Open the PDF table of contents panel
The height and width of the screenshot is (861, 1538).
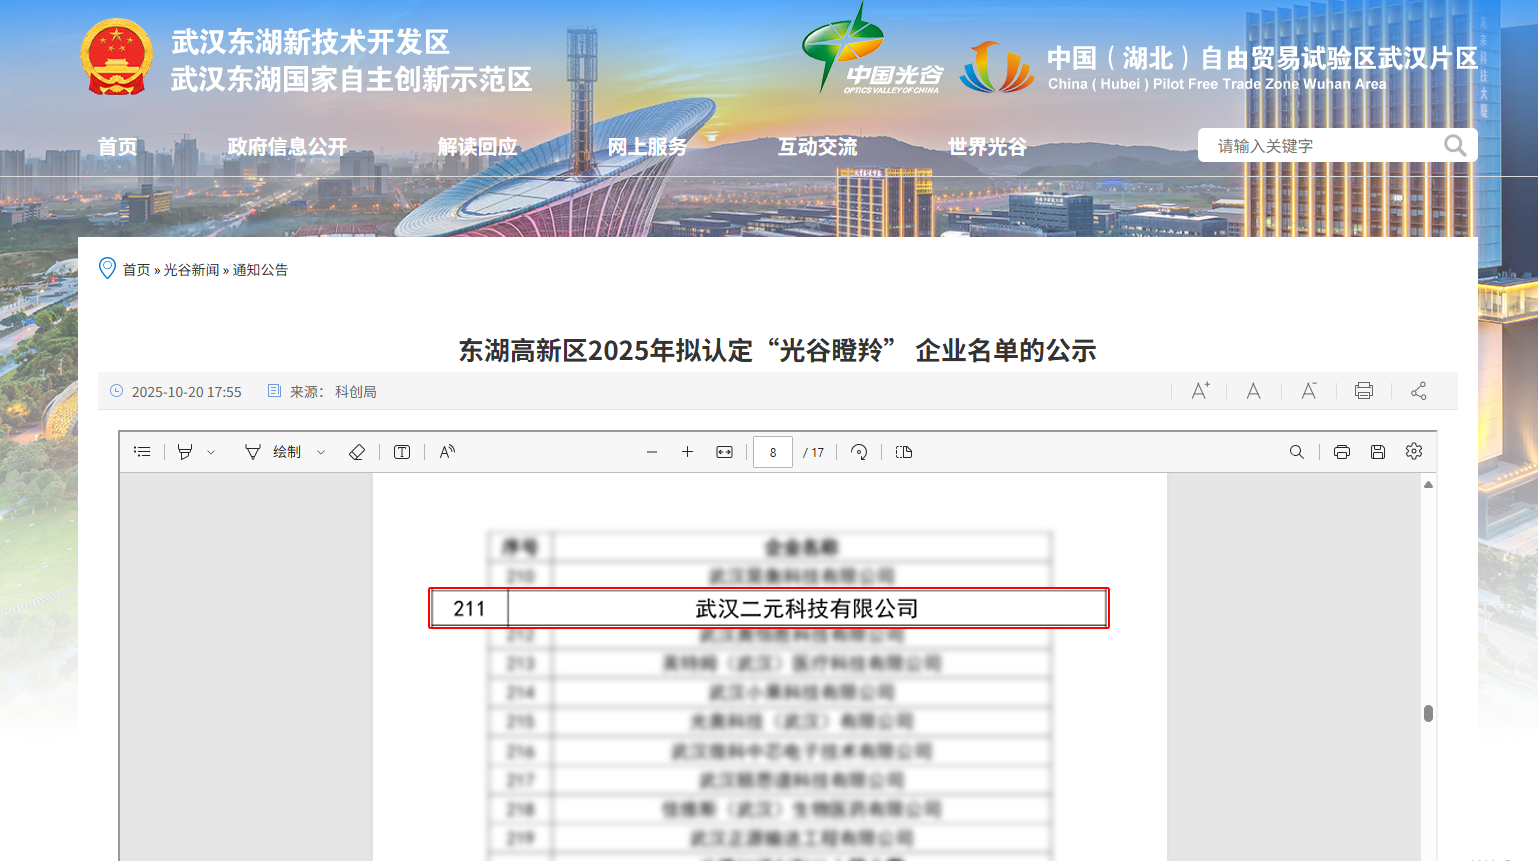(142, 452)
